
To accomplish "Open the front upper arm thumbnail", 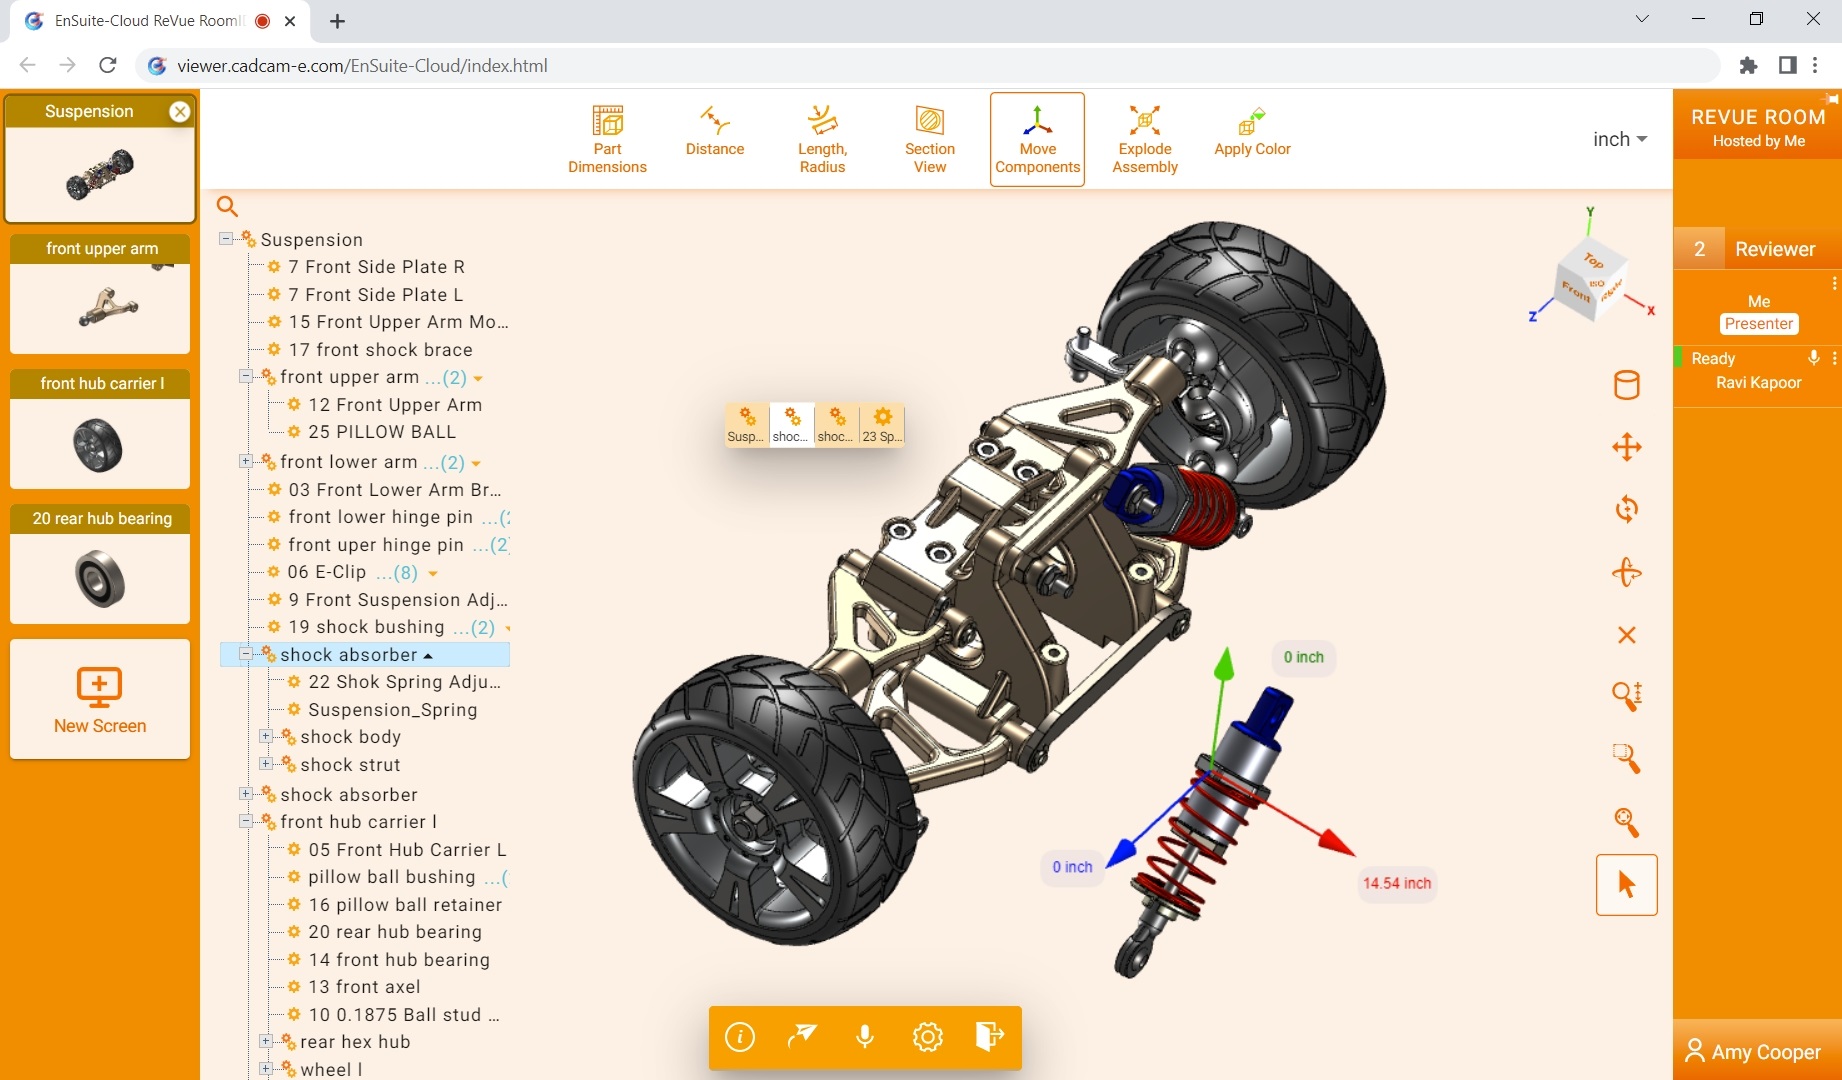I will coord(100,294).
